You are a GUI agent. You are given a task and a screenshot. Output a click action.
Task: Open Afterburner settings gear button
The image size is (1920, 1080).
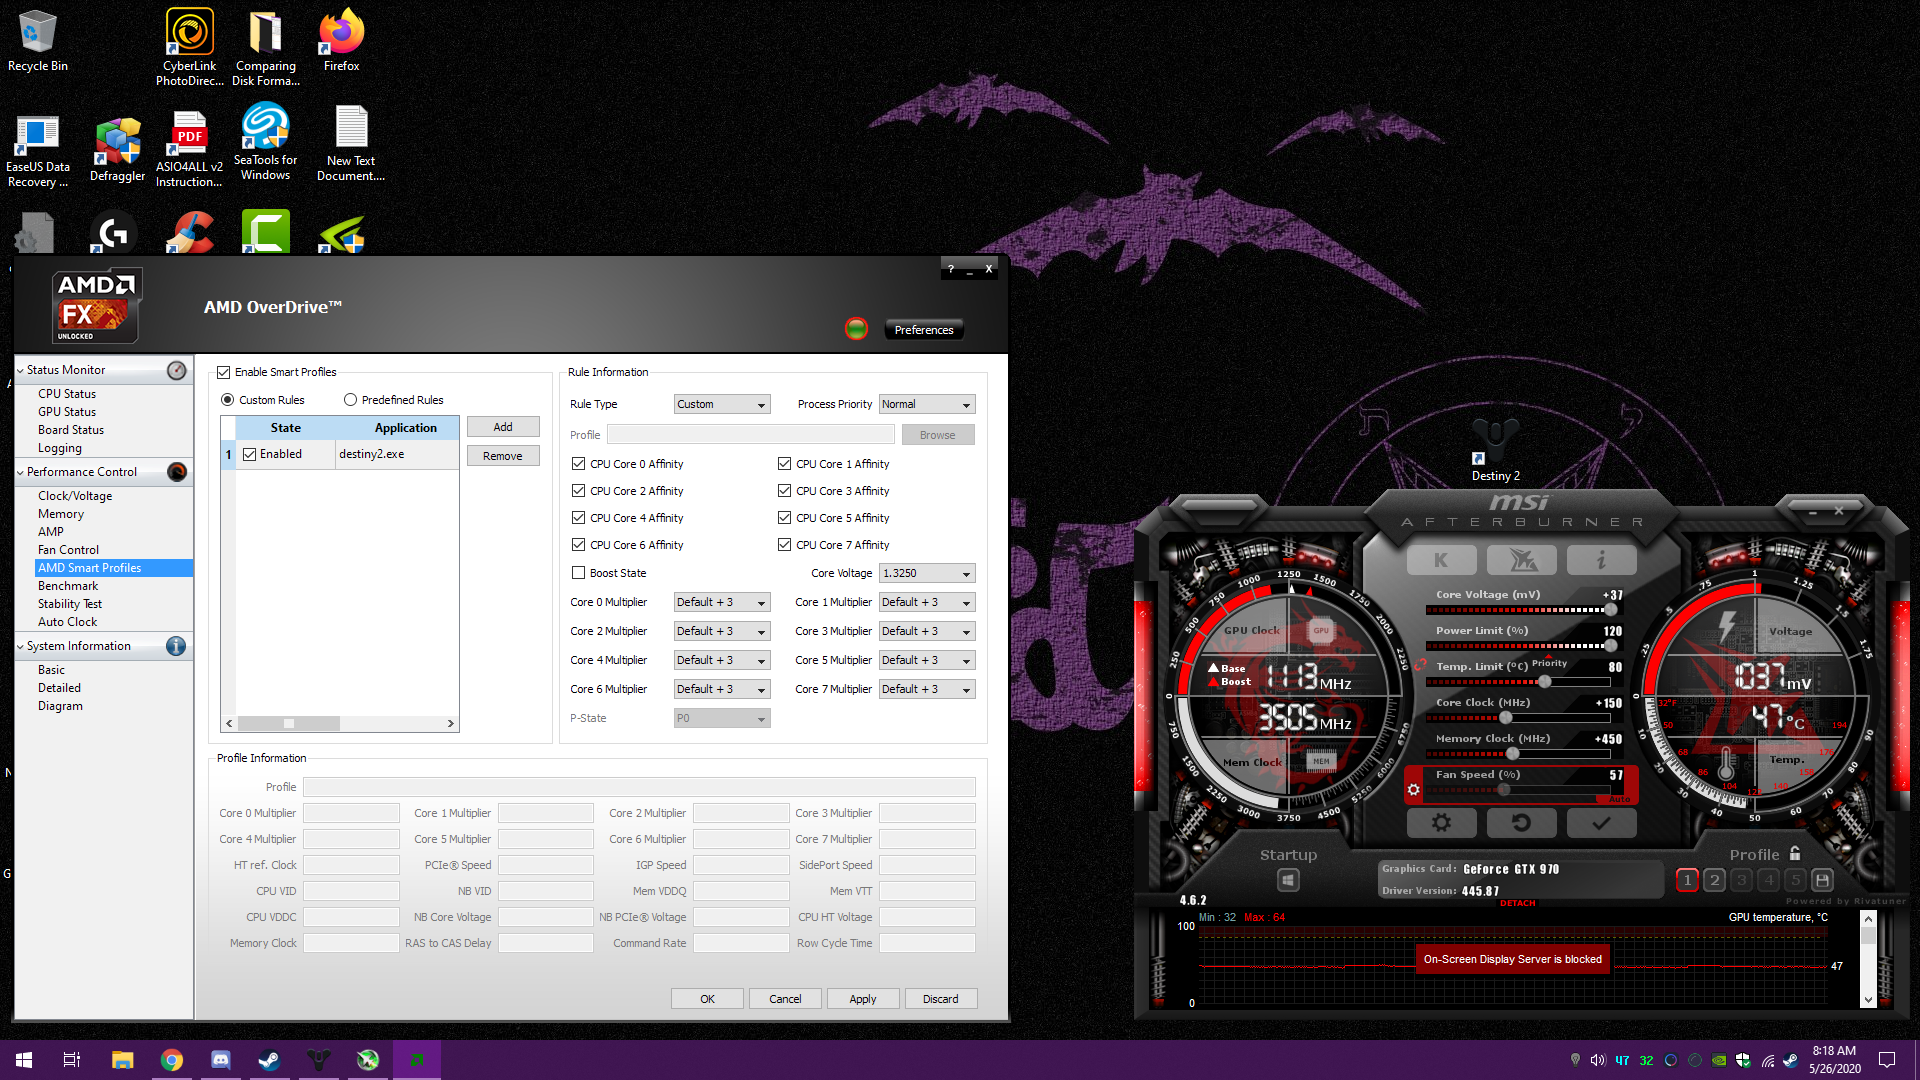click(x=1441, y=823)
